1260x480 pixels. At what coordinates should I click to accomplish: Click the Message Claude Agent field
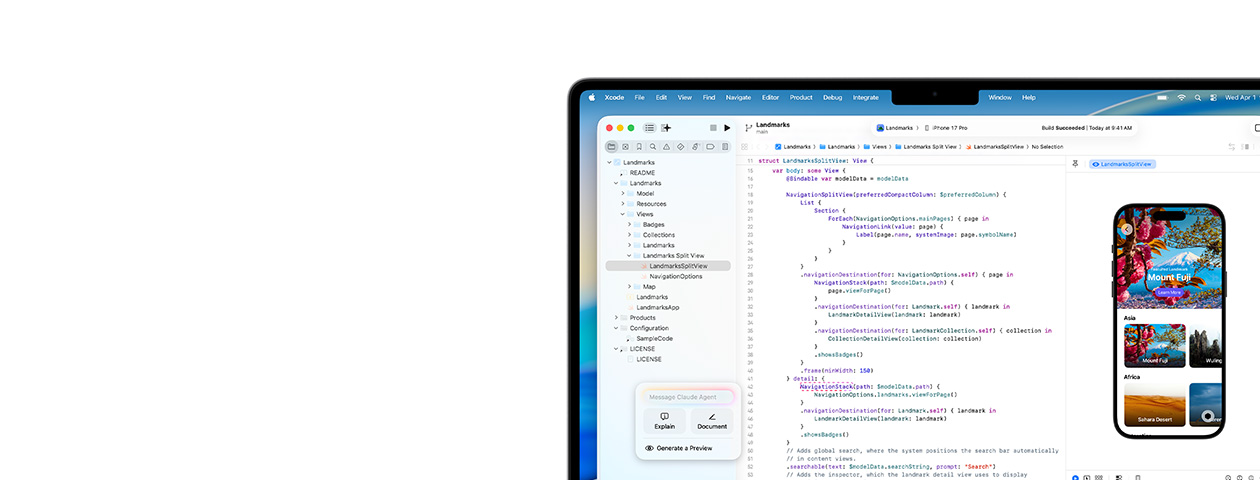[688, 397]
